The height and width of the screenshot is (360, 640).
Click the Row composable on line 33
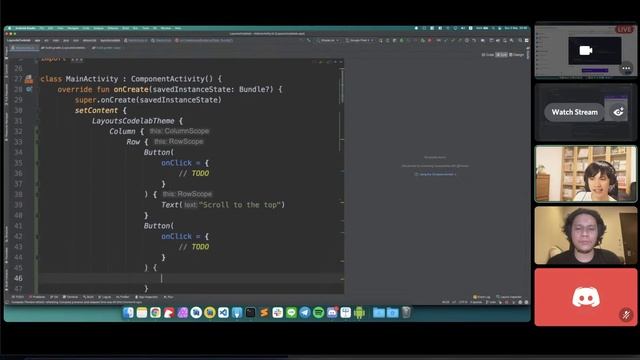coord(133,142)
